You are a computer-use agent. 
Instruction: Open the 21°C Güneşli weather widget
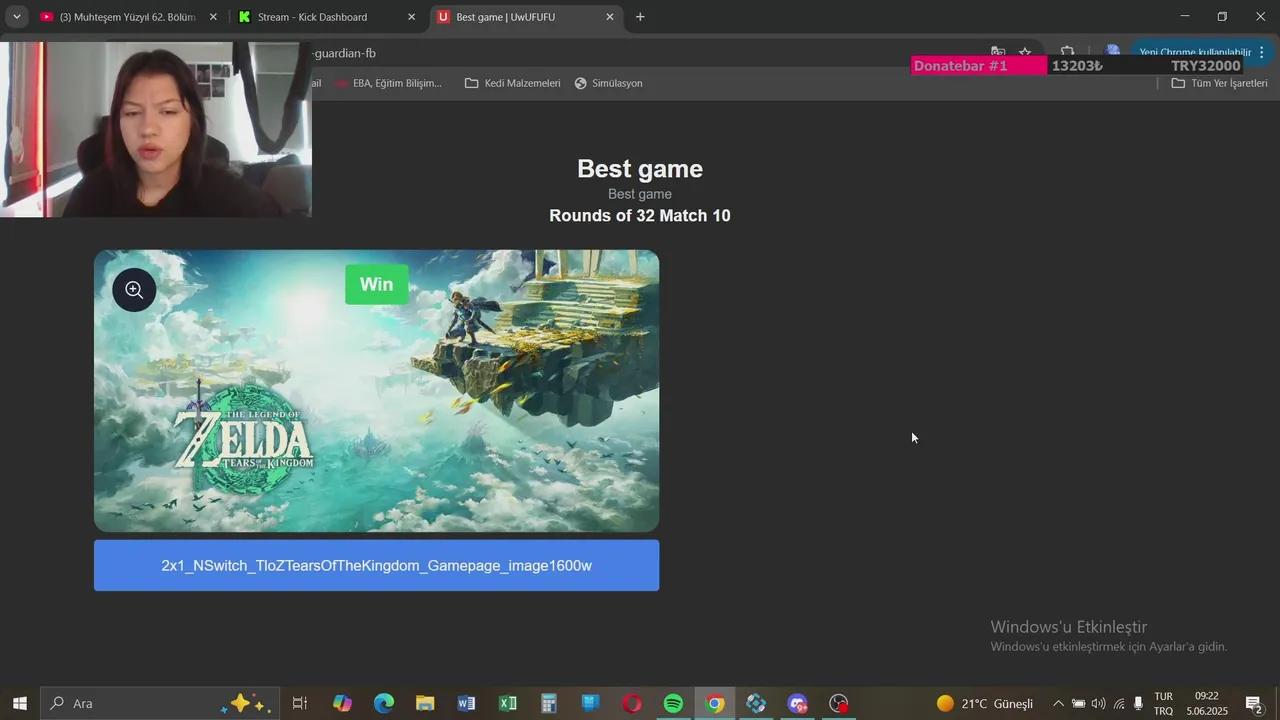(x=984, y=704)
